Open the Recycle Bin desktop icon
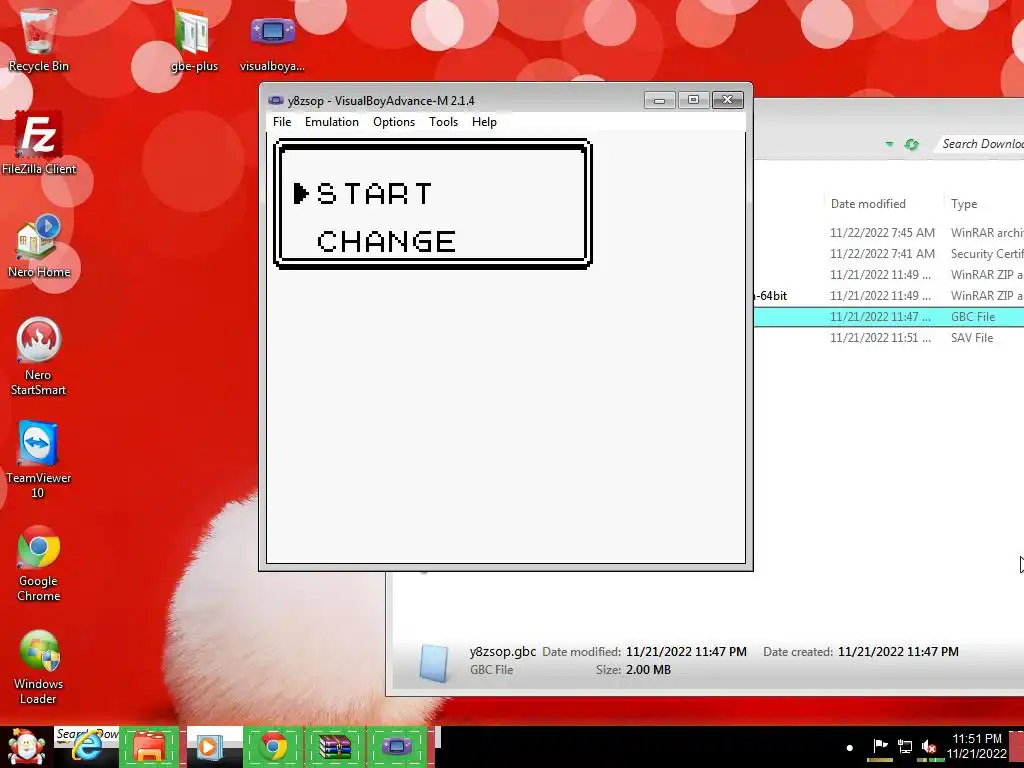Viewport: 1024px width, 768px height. (x=39, y=40)
